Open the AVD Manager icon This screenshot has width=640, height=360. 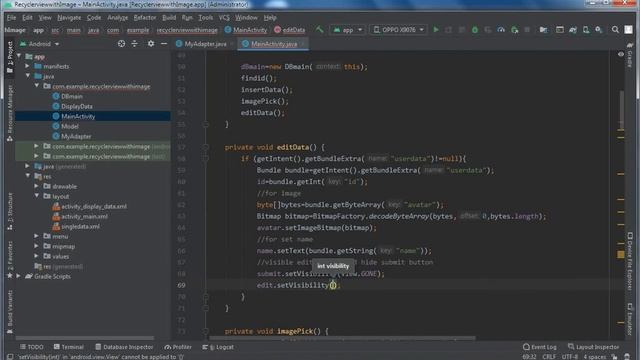click(586, 30)
